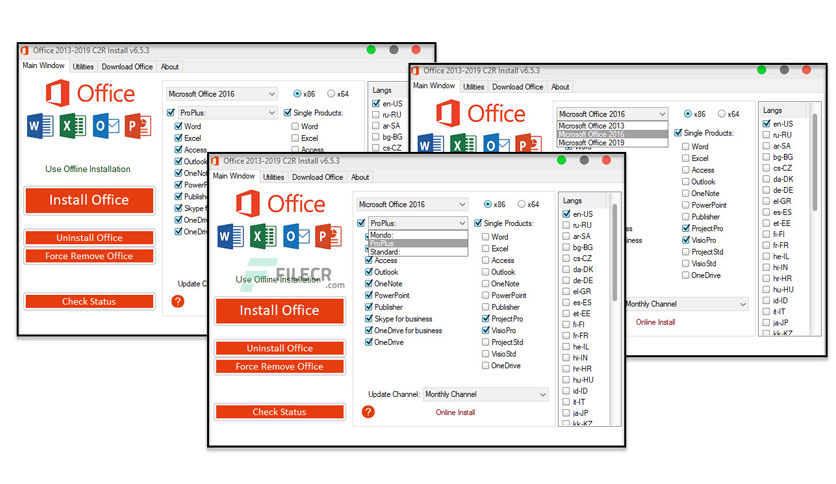Click Online Install link in front window
Image resolution: width=836 pixels, height=484 pixels.
455,412
